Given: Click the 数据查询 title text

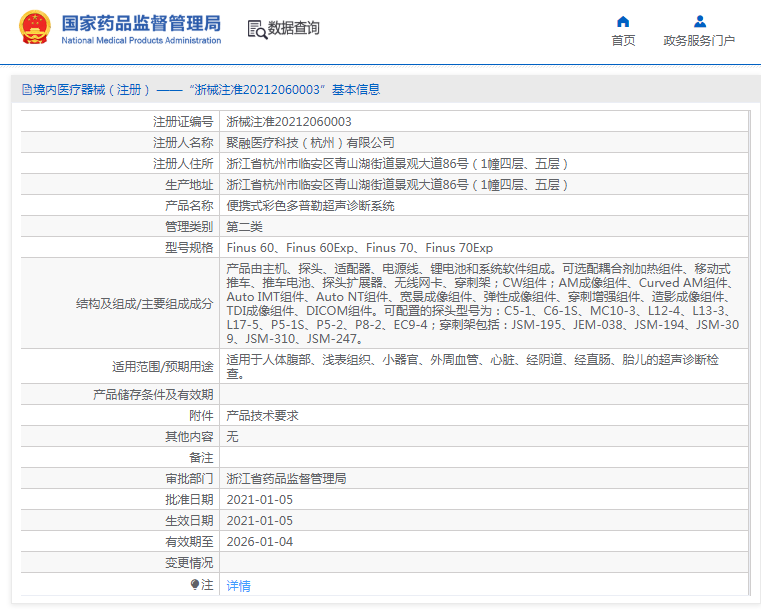Looking at the screenshot, I should pos(294,28).
